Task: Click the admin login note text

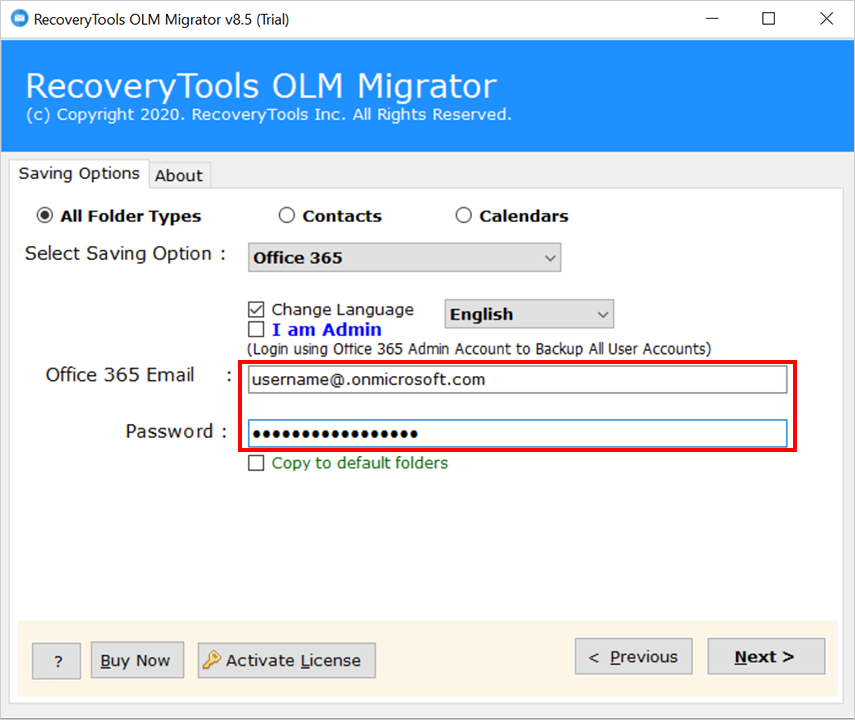Action: tap(479, 349)
